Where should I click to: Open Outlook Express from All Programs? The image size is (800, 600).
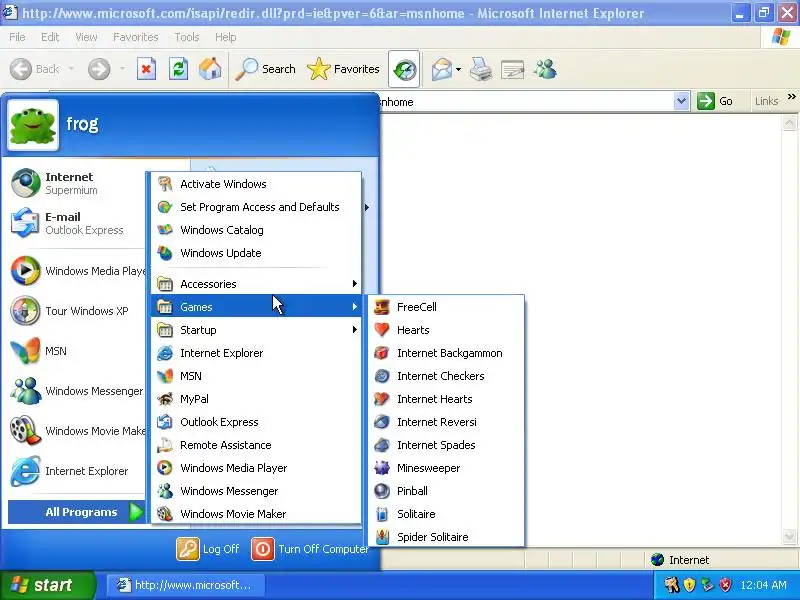pyautogui.click(x=256, y=421)
